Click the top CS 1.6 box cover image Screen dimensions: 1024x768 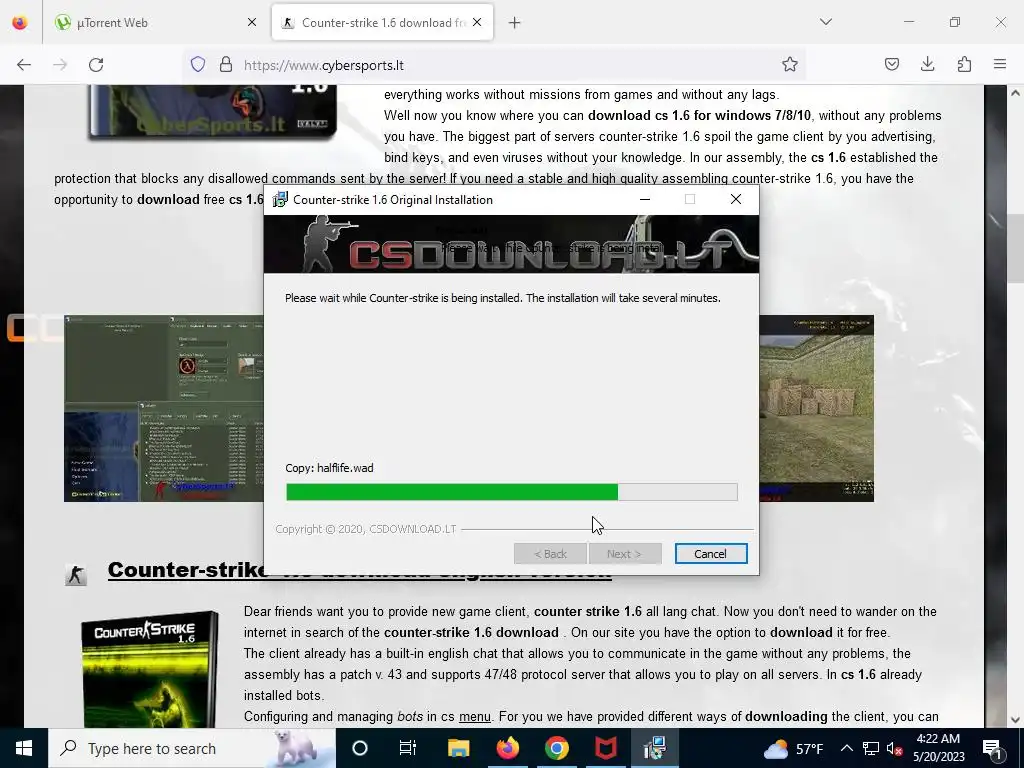[x=212, y=111]
